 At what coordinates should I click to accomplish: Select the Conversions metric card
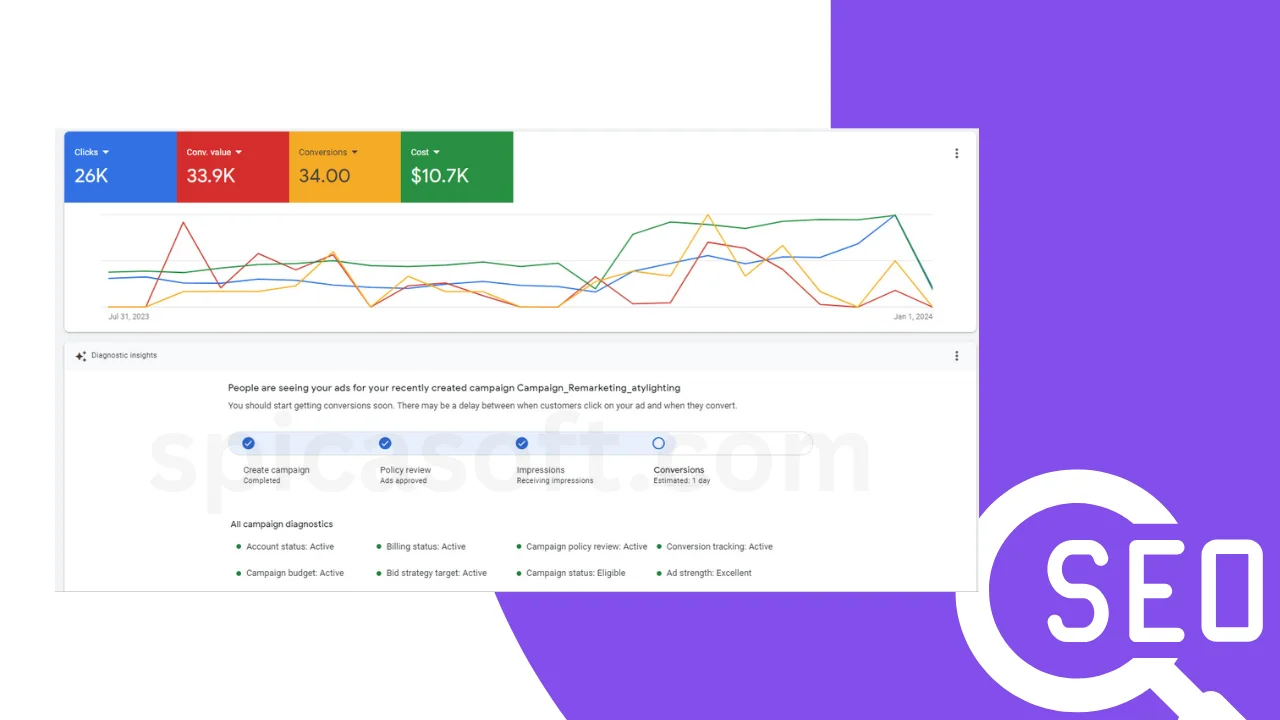coord(344,167)
